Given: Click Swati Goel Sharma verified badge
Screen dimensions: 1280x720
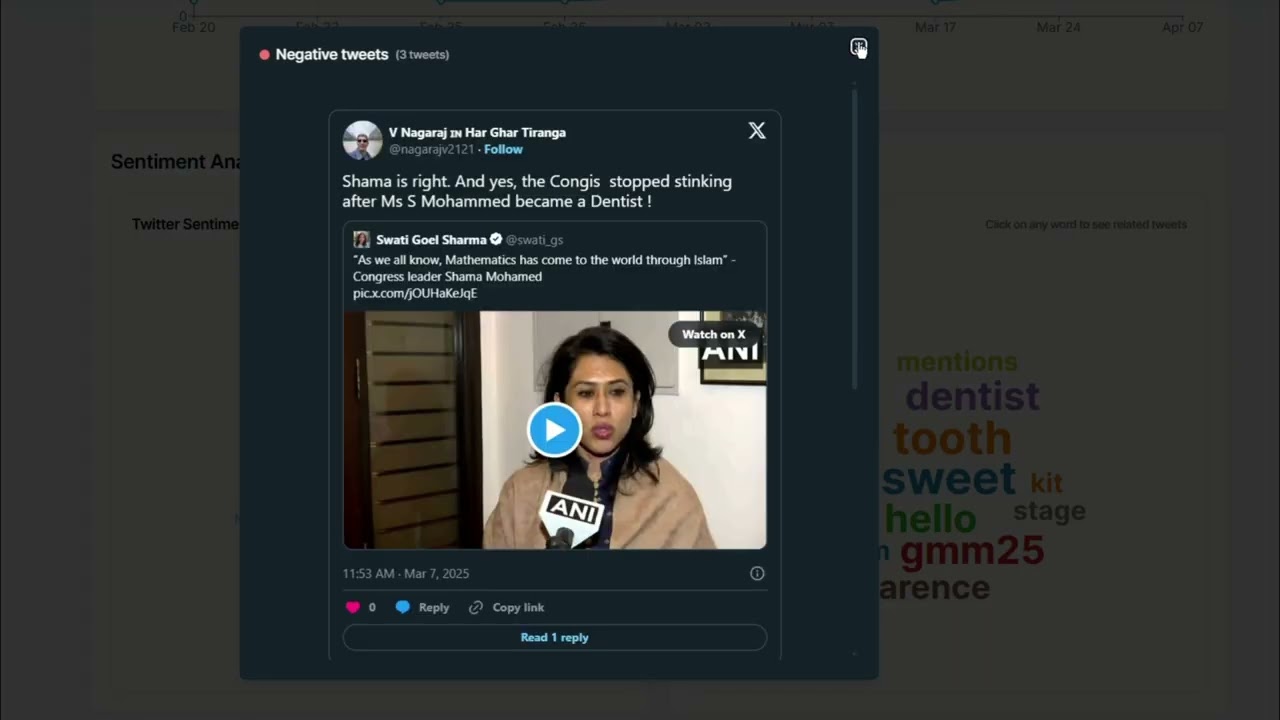Looking at the screenshot, I should pos(496,240).
